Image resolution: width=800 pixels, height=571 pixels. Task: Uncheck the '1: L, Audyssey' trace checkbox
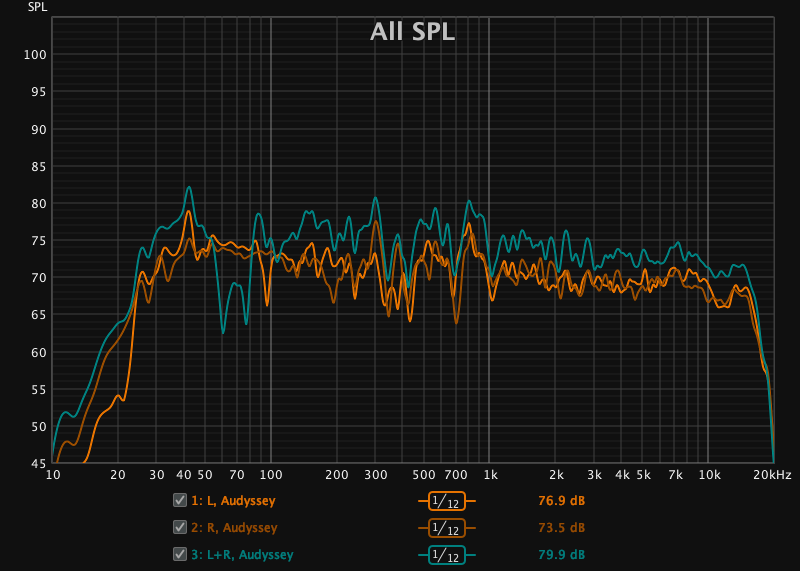point(180,500)
